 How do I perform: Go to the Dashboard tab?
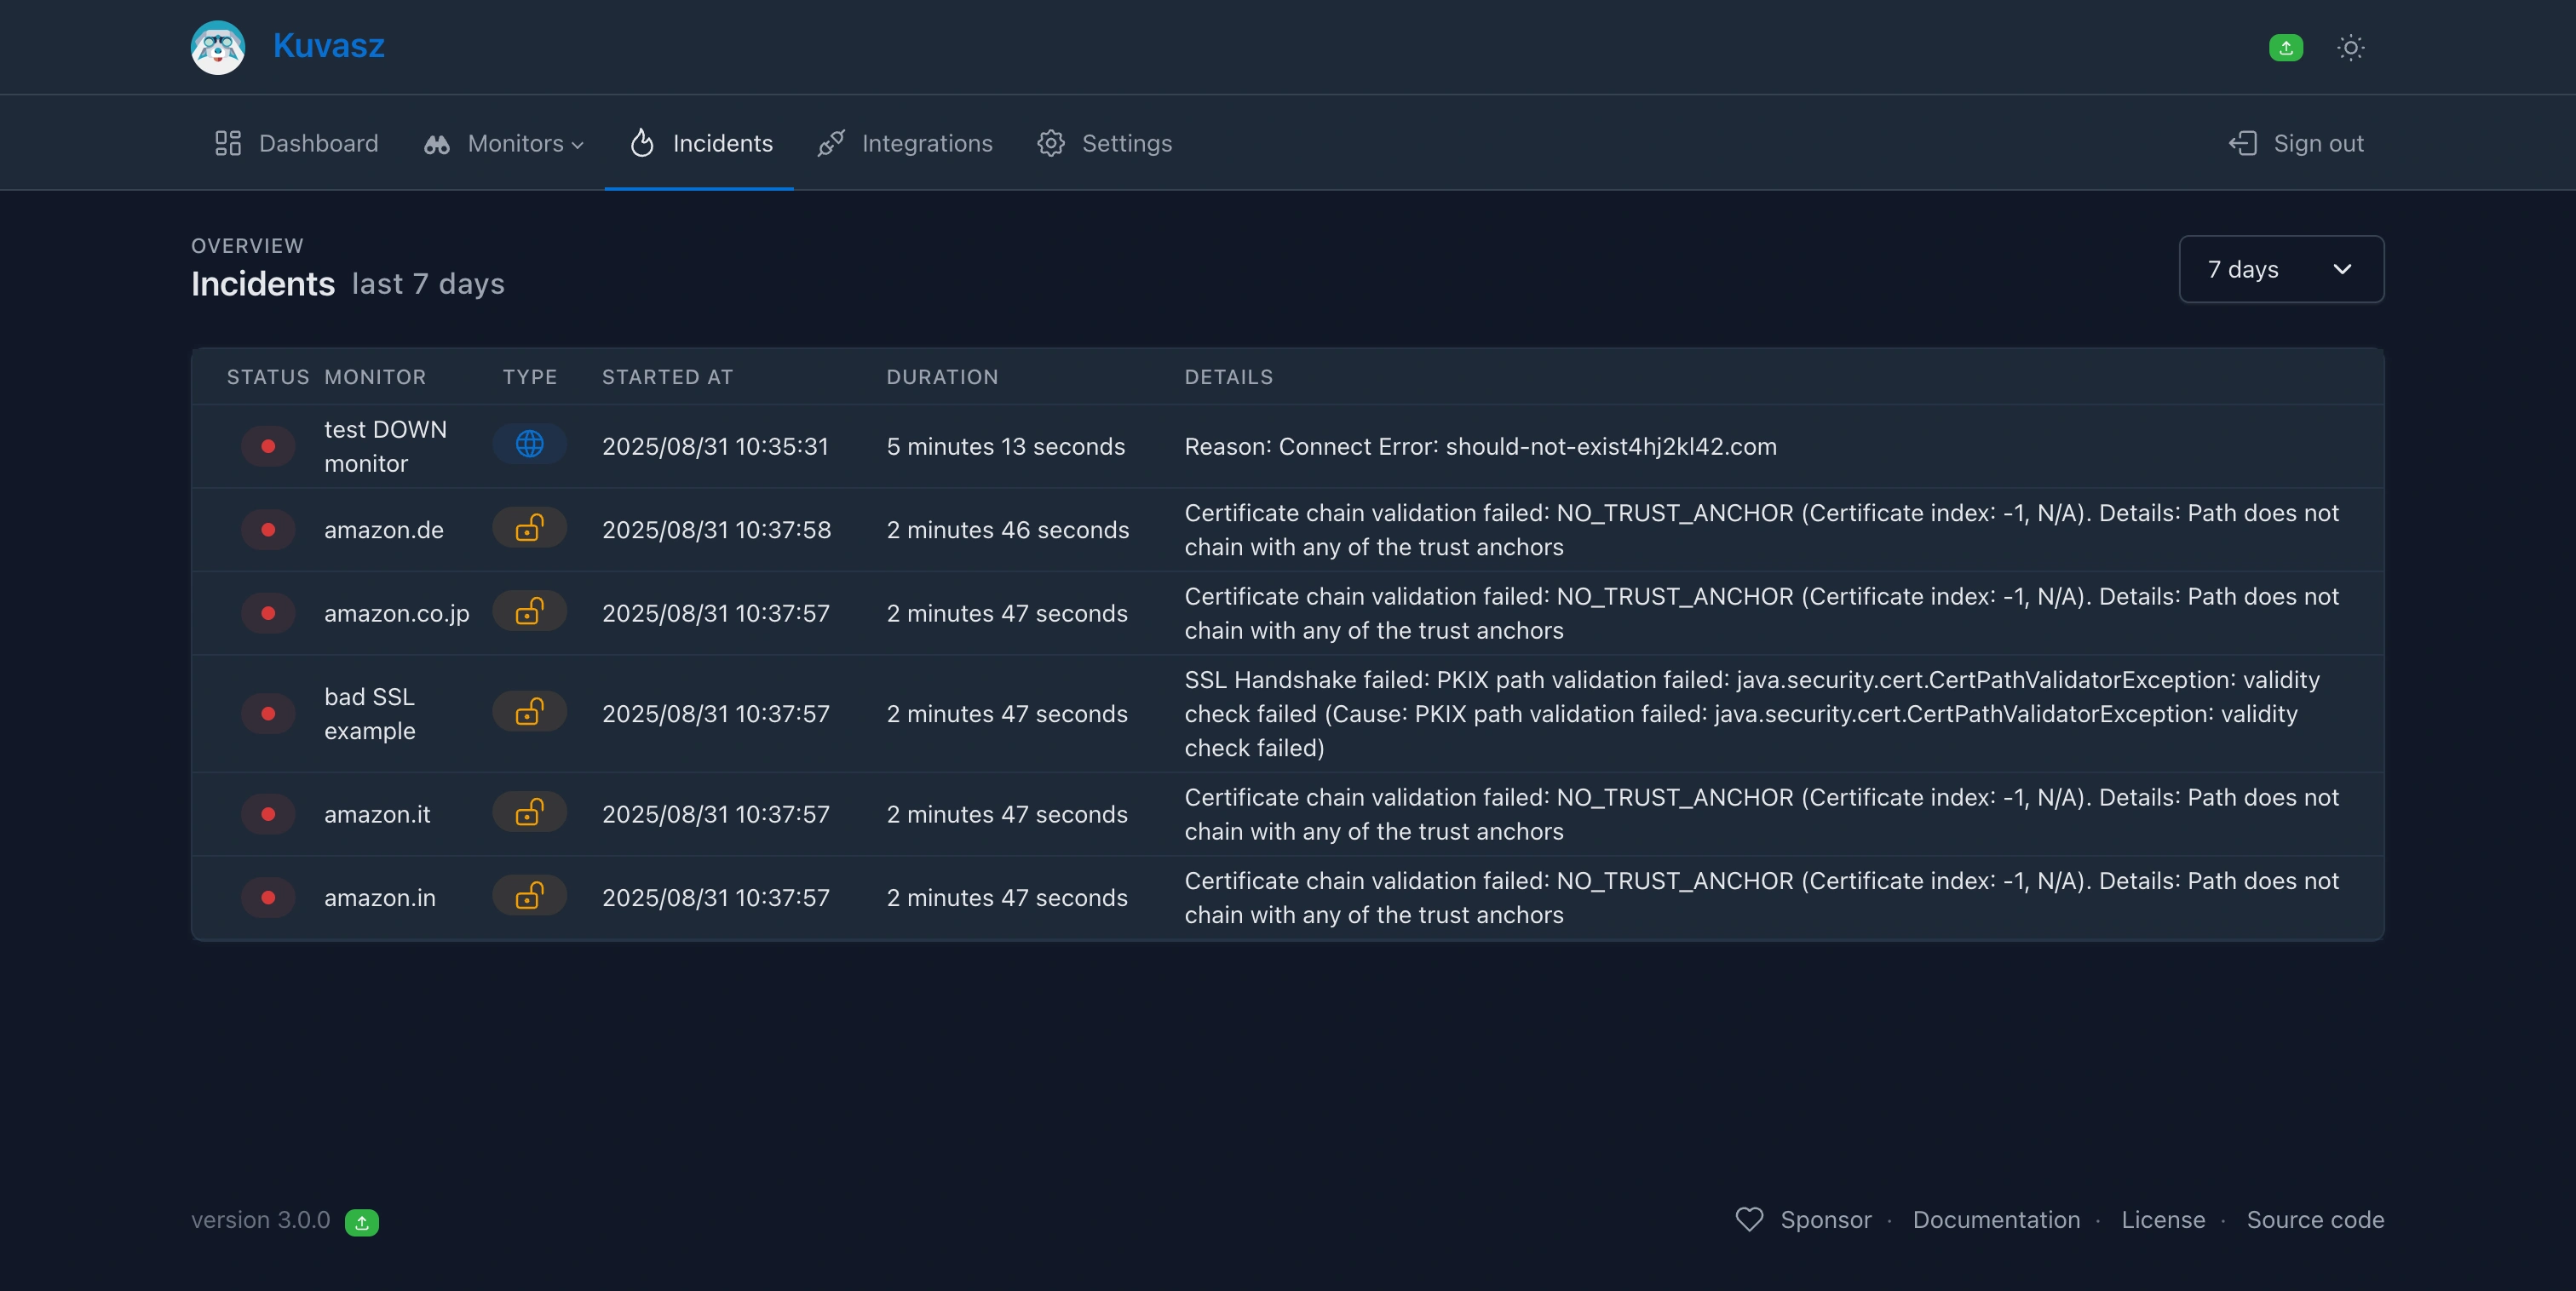296,143
